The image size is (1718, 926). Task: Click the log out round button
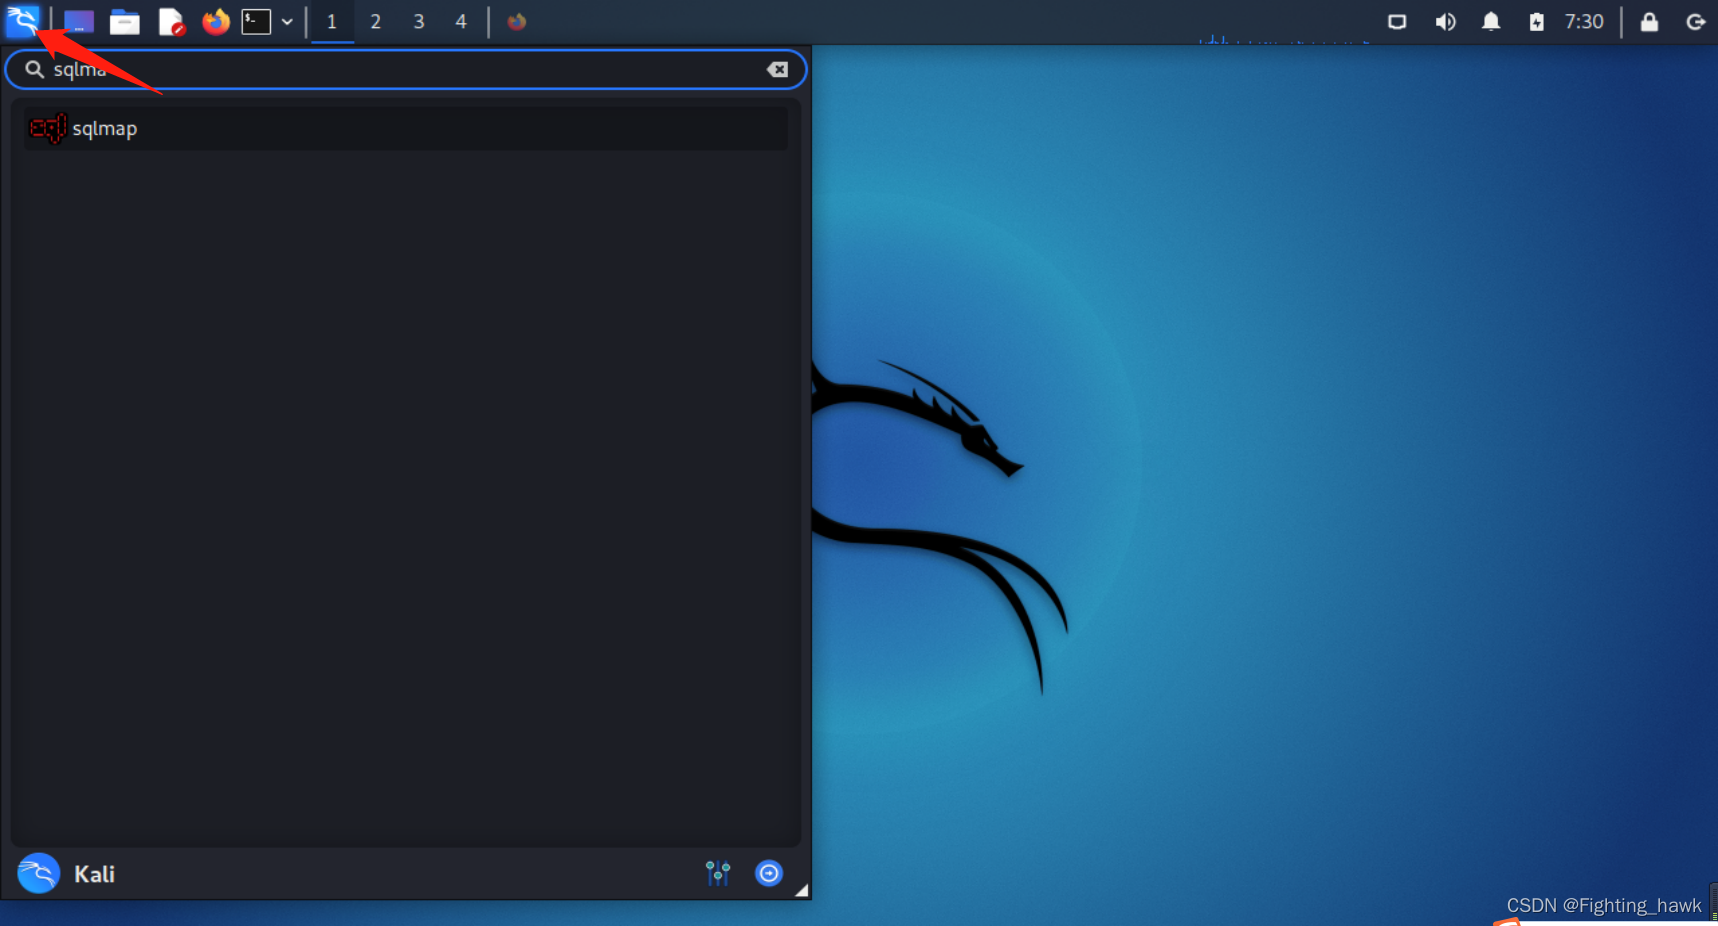[769, 873]
